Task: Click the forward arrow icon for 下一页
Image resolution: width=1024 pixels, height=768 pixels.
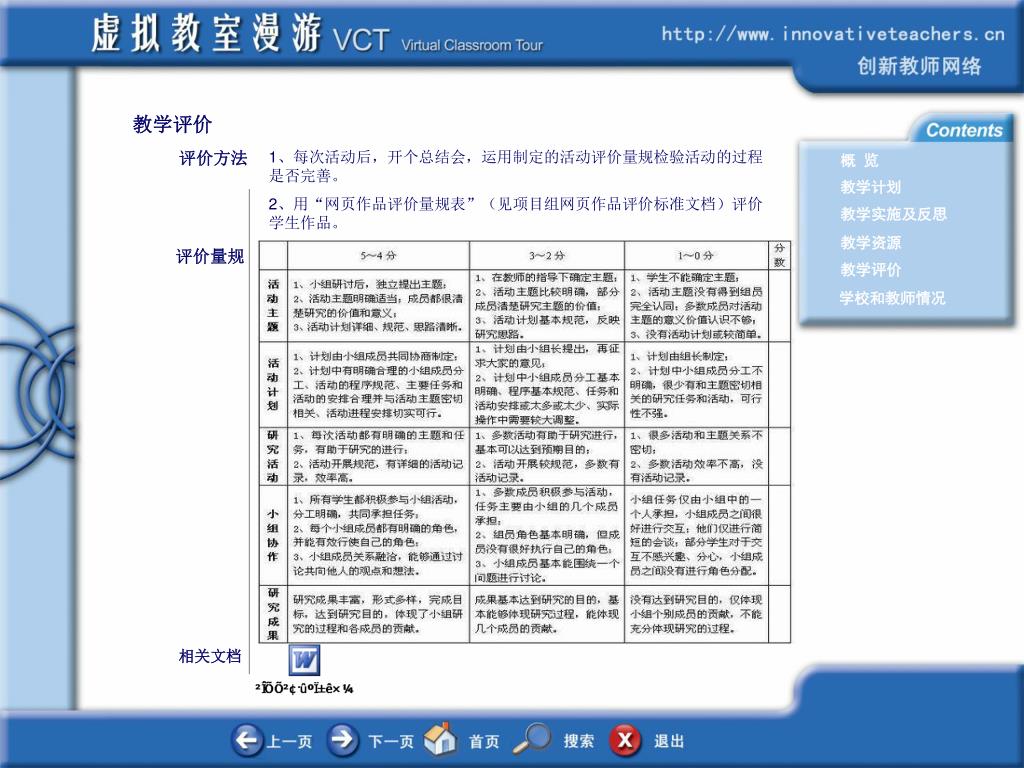Action: click(x=343, y=740)
